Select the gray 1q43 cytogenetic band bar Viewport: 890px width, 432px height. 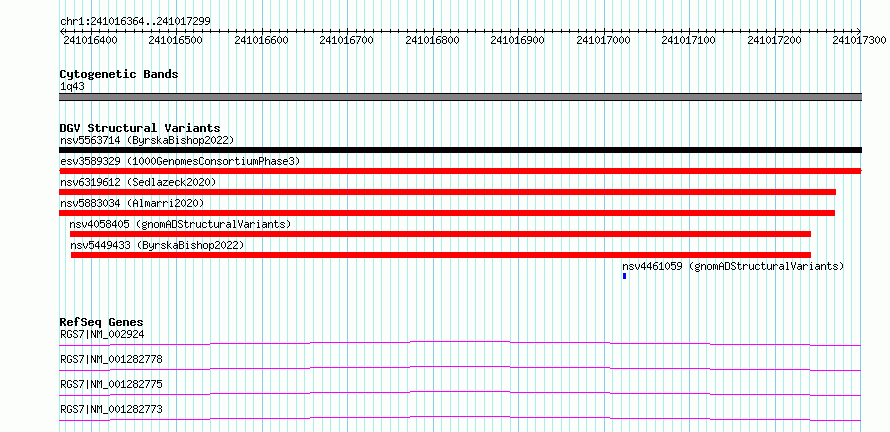tap(460, 97)
